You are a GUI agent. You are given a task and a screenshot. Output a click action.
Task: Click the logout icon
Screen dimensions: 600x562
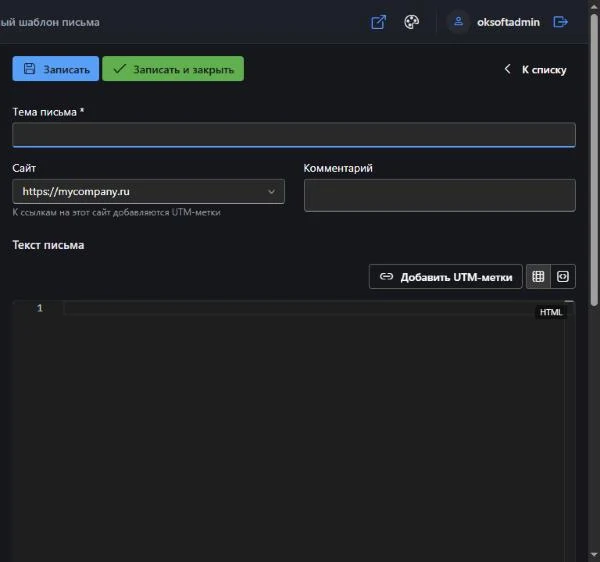coord(561,22)
